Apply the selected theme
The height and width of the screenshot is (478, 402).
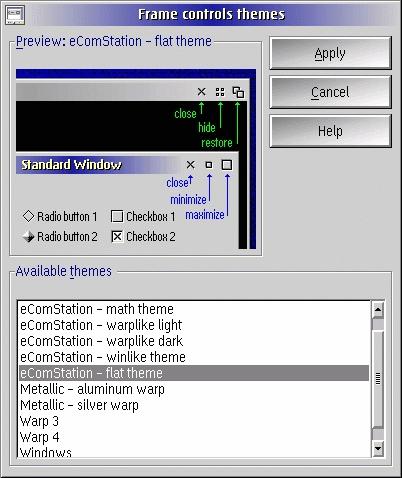(x=330, y=53)
